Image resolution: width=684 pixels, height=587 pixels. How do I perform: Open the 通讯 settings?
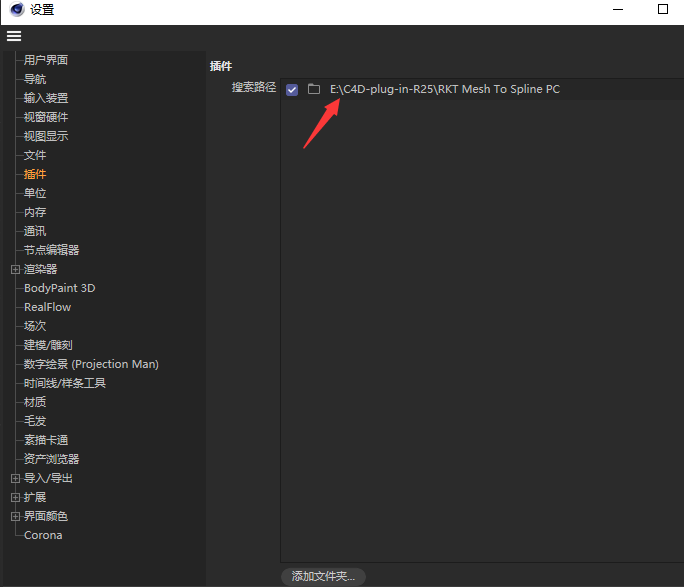click(35, 231)
